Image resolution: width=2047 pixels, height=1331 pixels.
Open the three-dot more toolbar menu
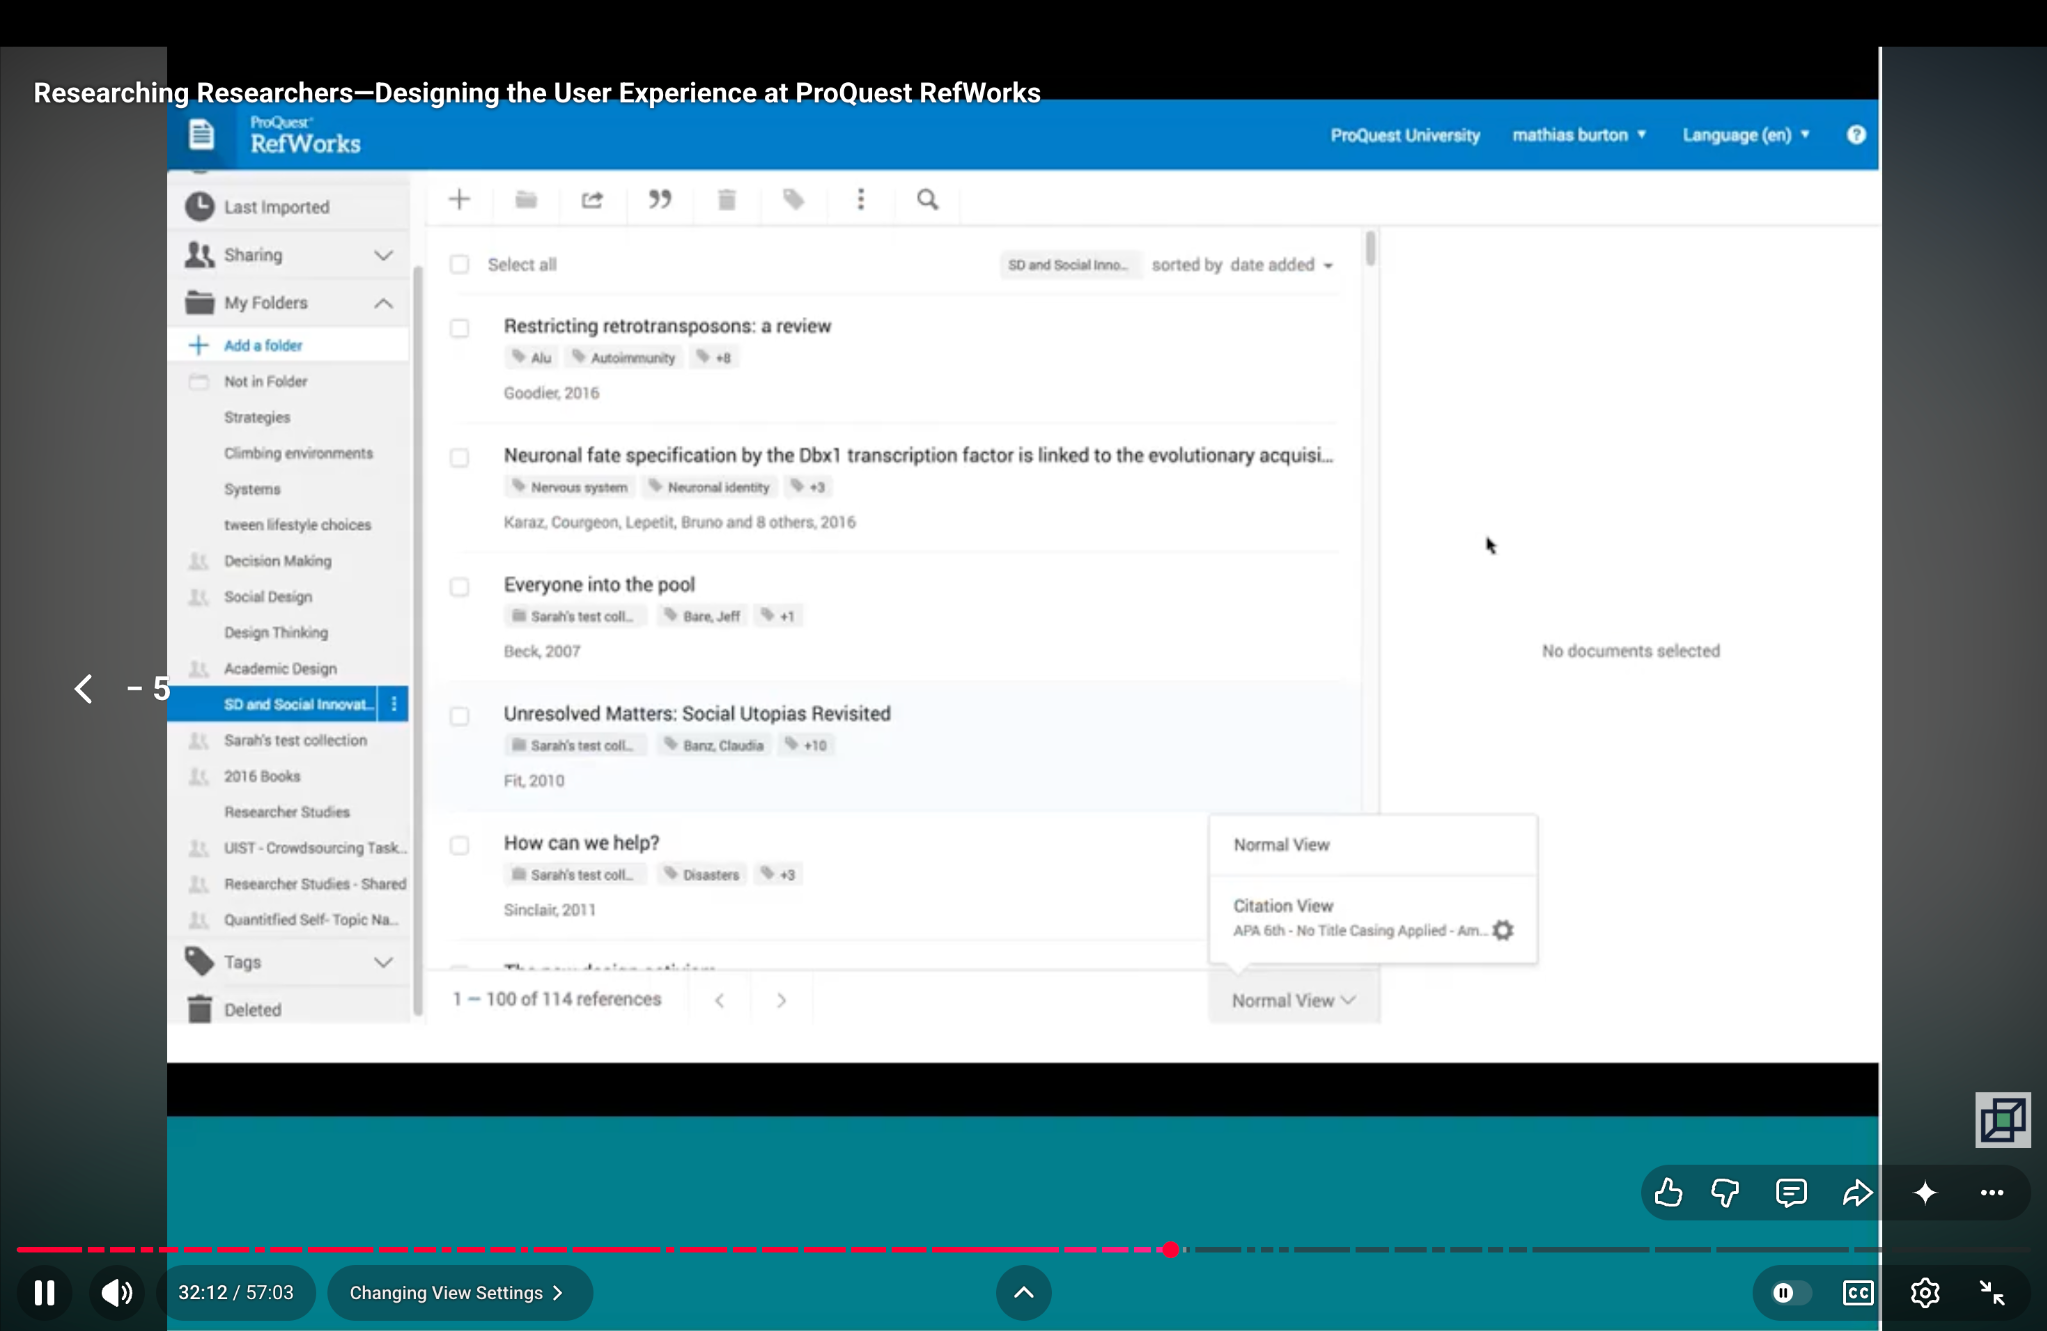tap(861, 199)
